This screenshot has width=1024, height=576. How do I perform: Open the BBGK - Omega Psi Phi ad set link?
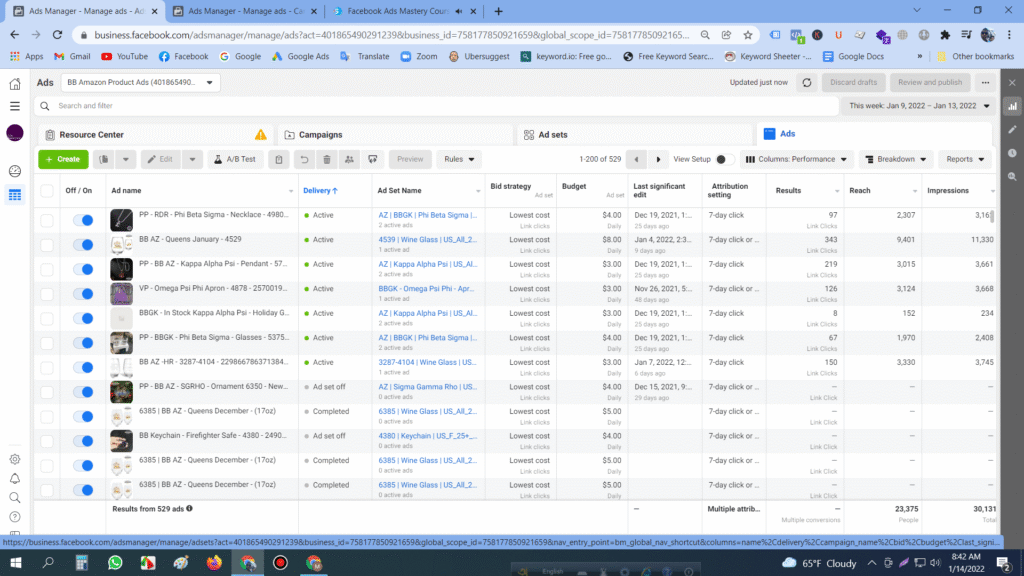point(426,289)
